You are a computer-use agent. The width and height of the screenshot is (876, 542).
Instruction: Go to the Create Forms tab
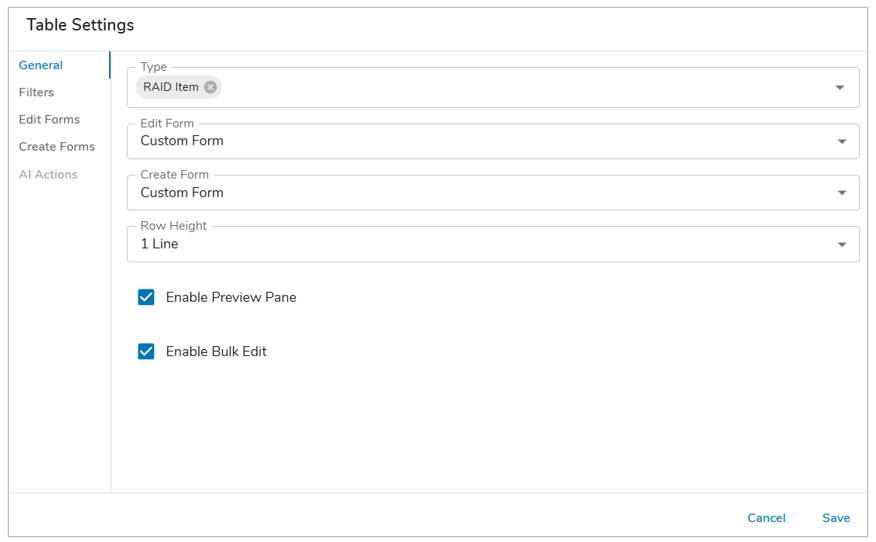pyautogui.click(x=56, y=147)
